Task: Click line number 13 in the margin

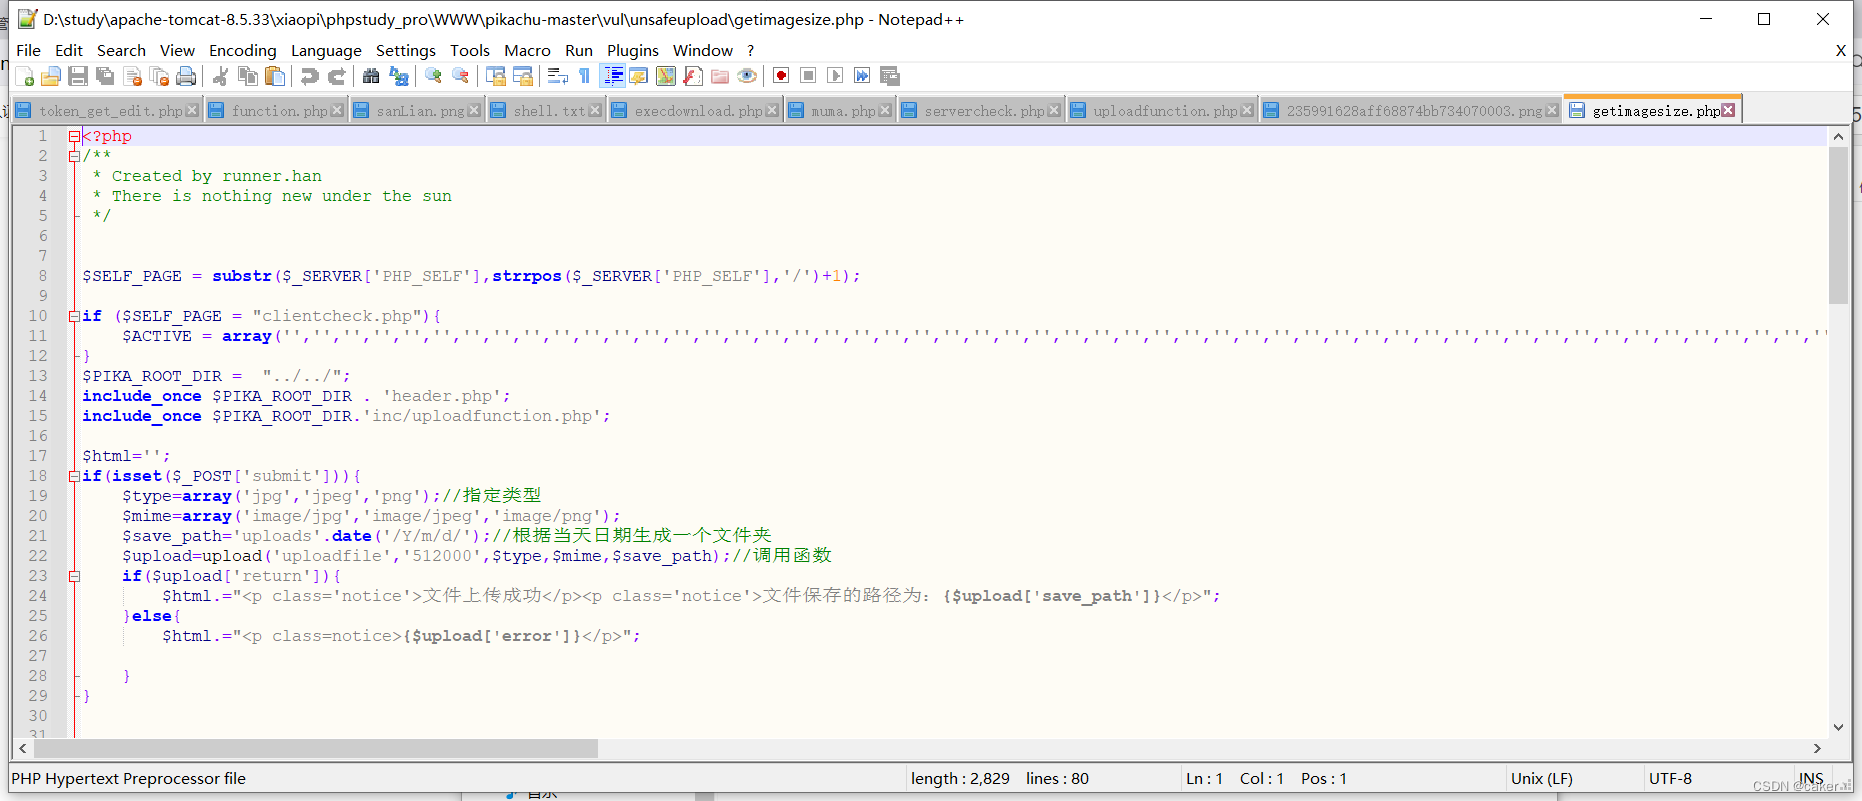Action: coord(38,376)
